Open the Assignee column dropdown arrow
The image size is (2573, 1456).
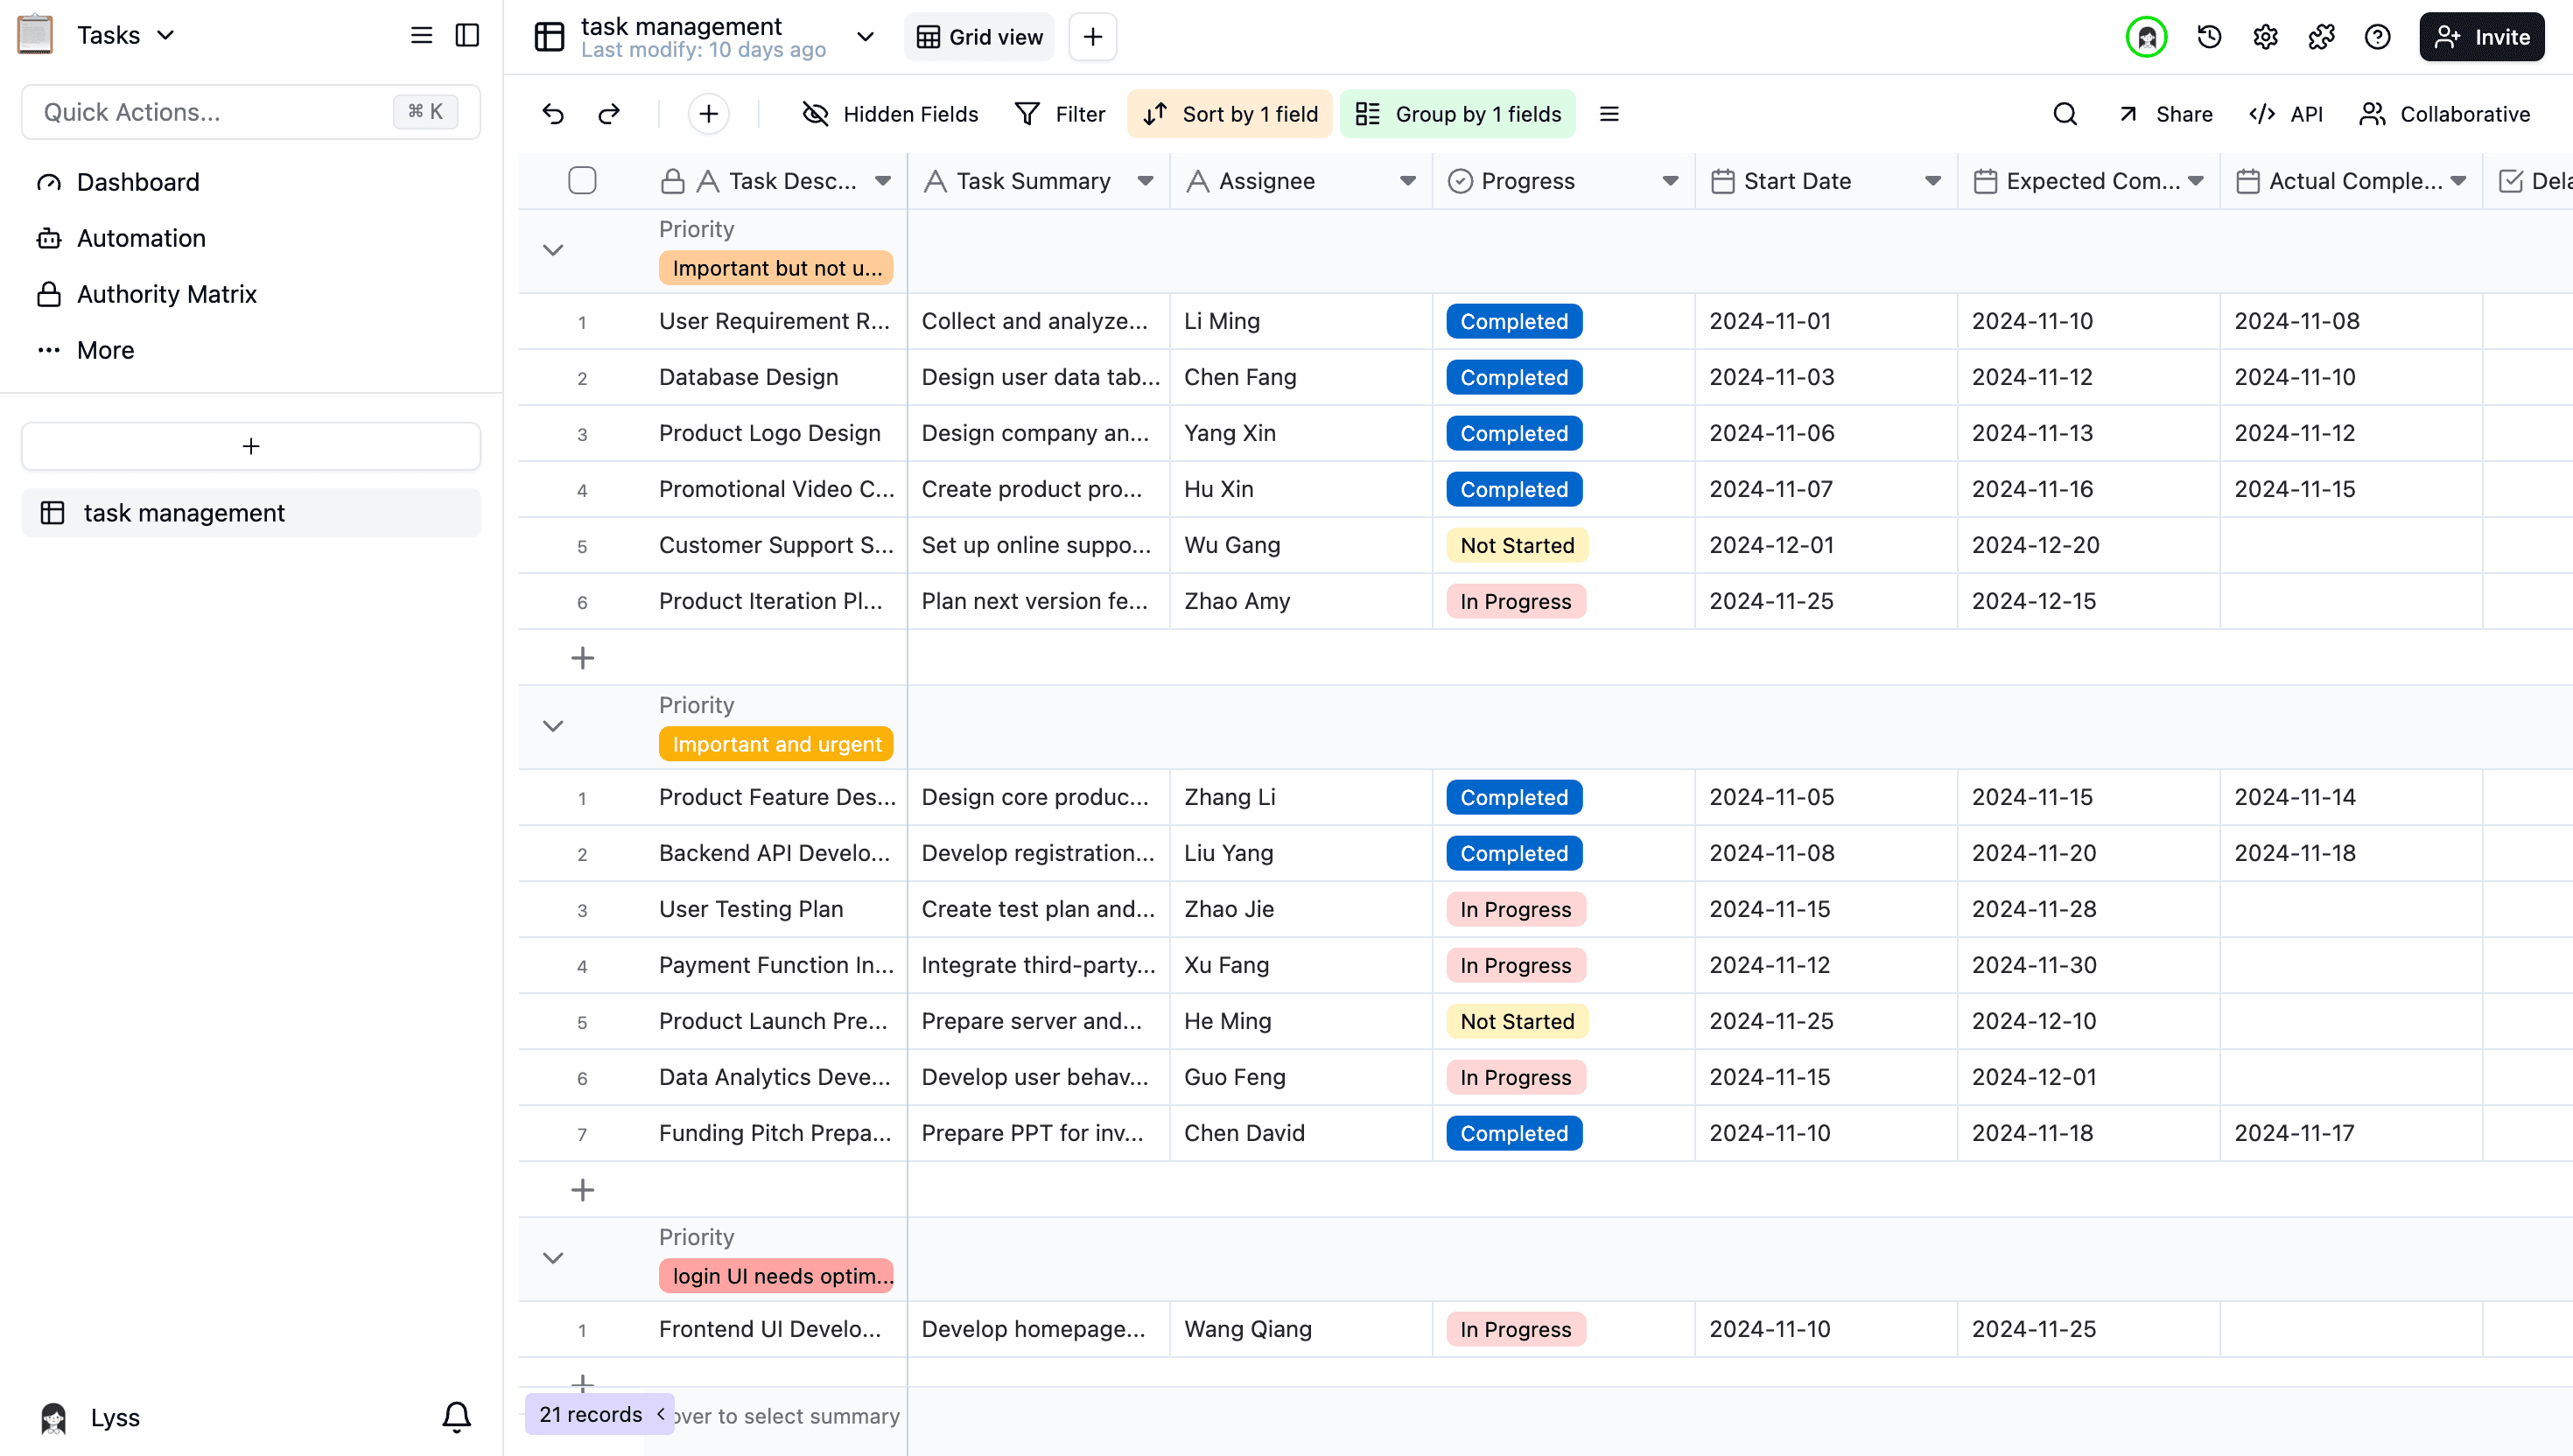click(x=1408, y=181)
